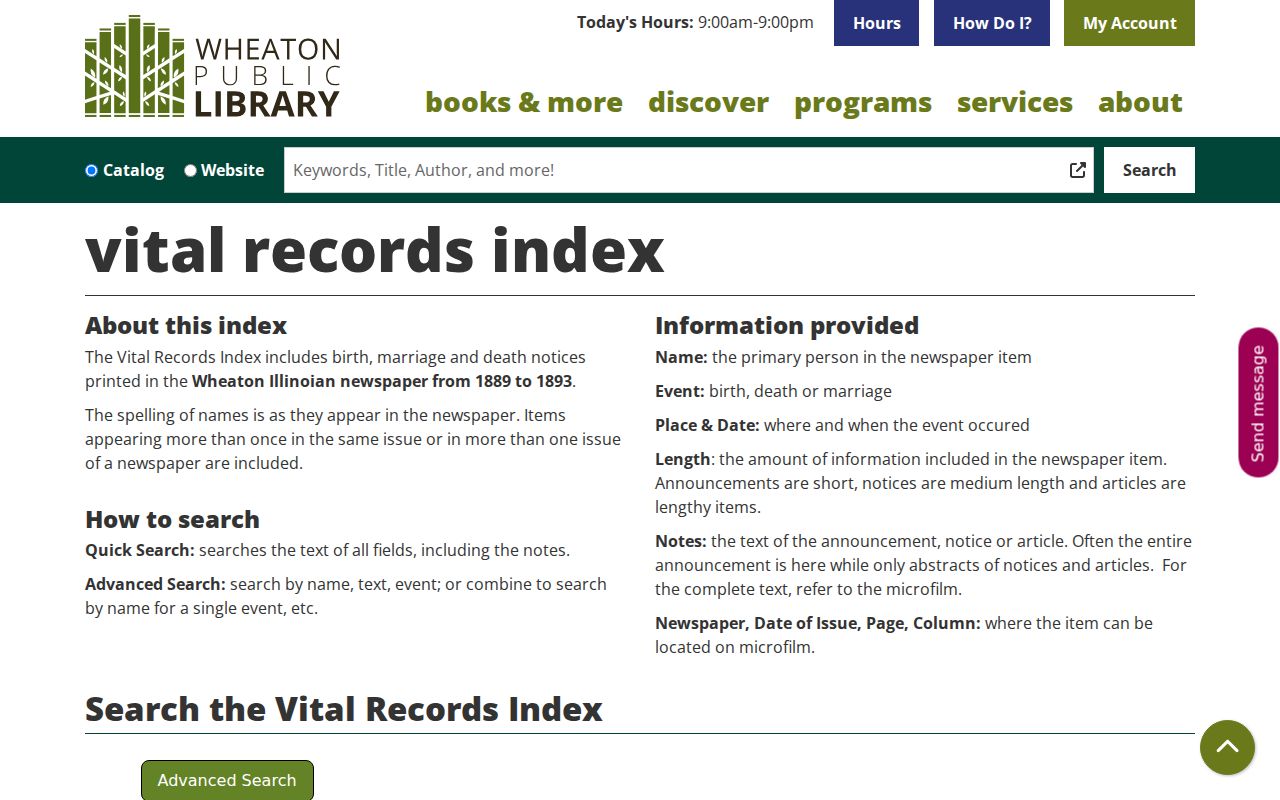Open the Send message side tab

(1258, 402)
